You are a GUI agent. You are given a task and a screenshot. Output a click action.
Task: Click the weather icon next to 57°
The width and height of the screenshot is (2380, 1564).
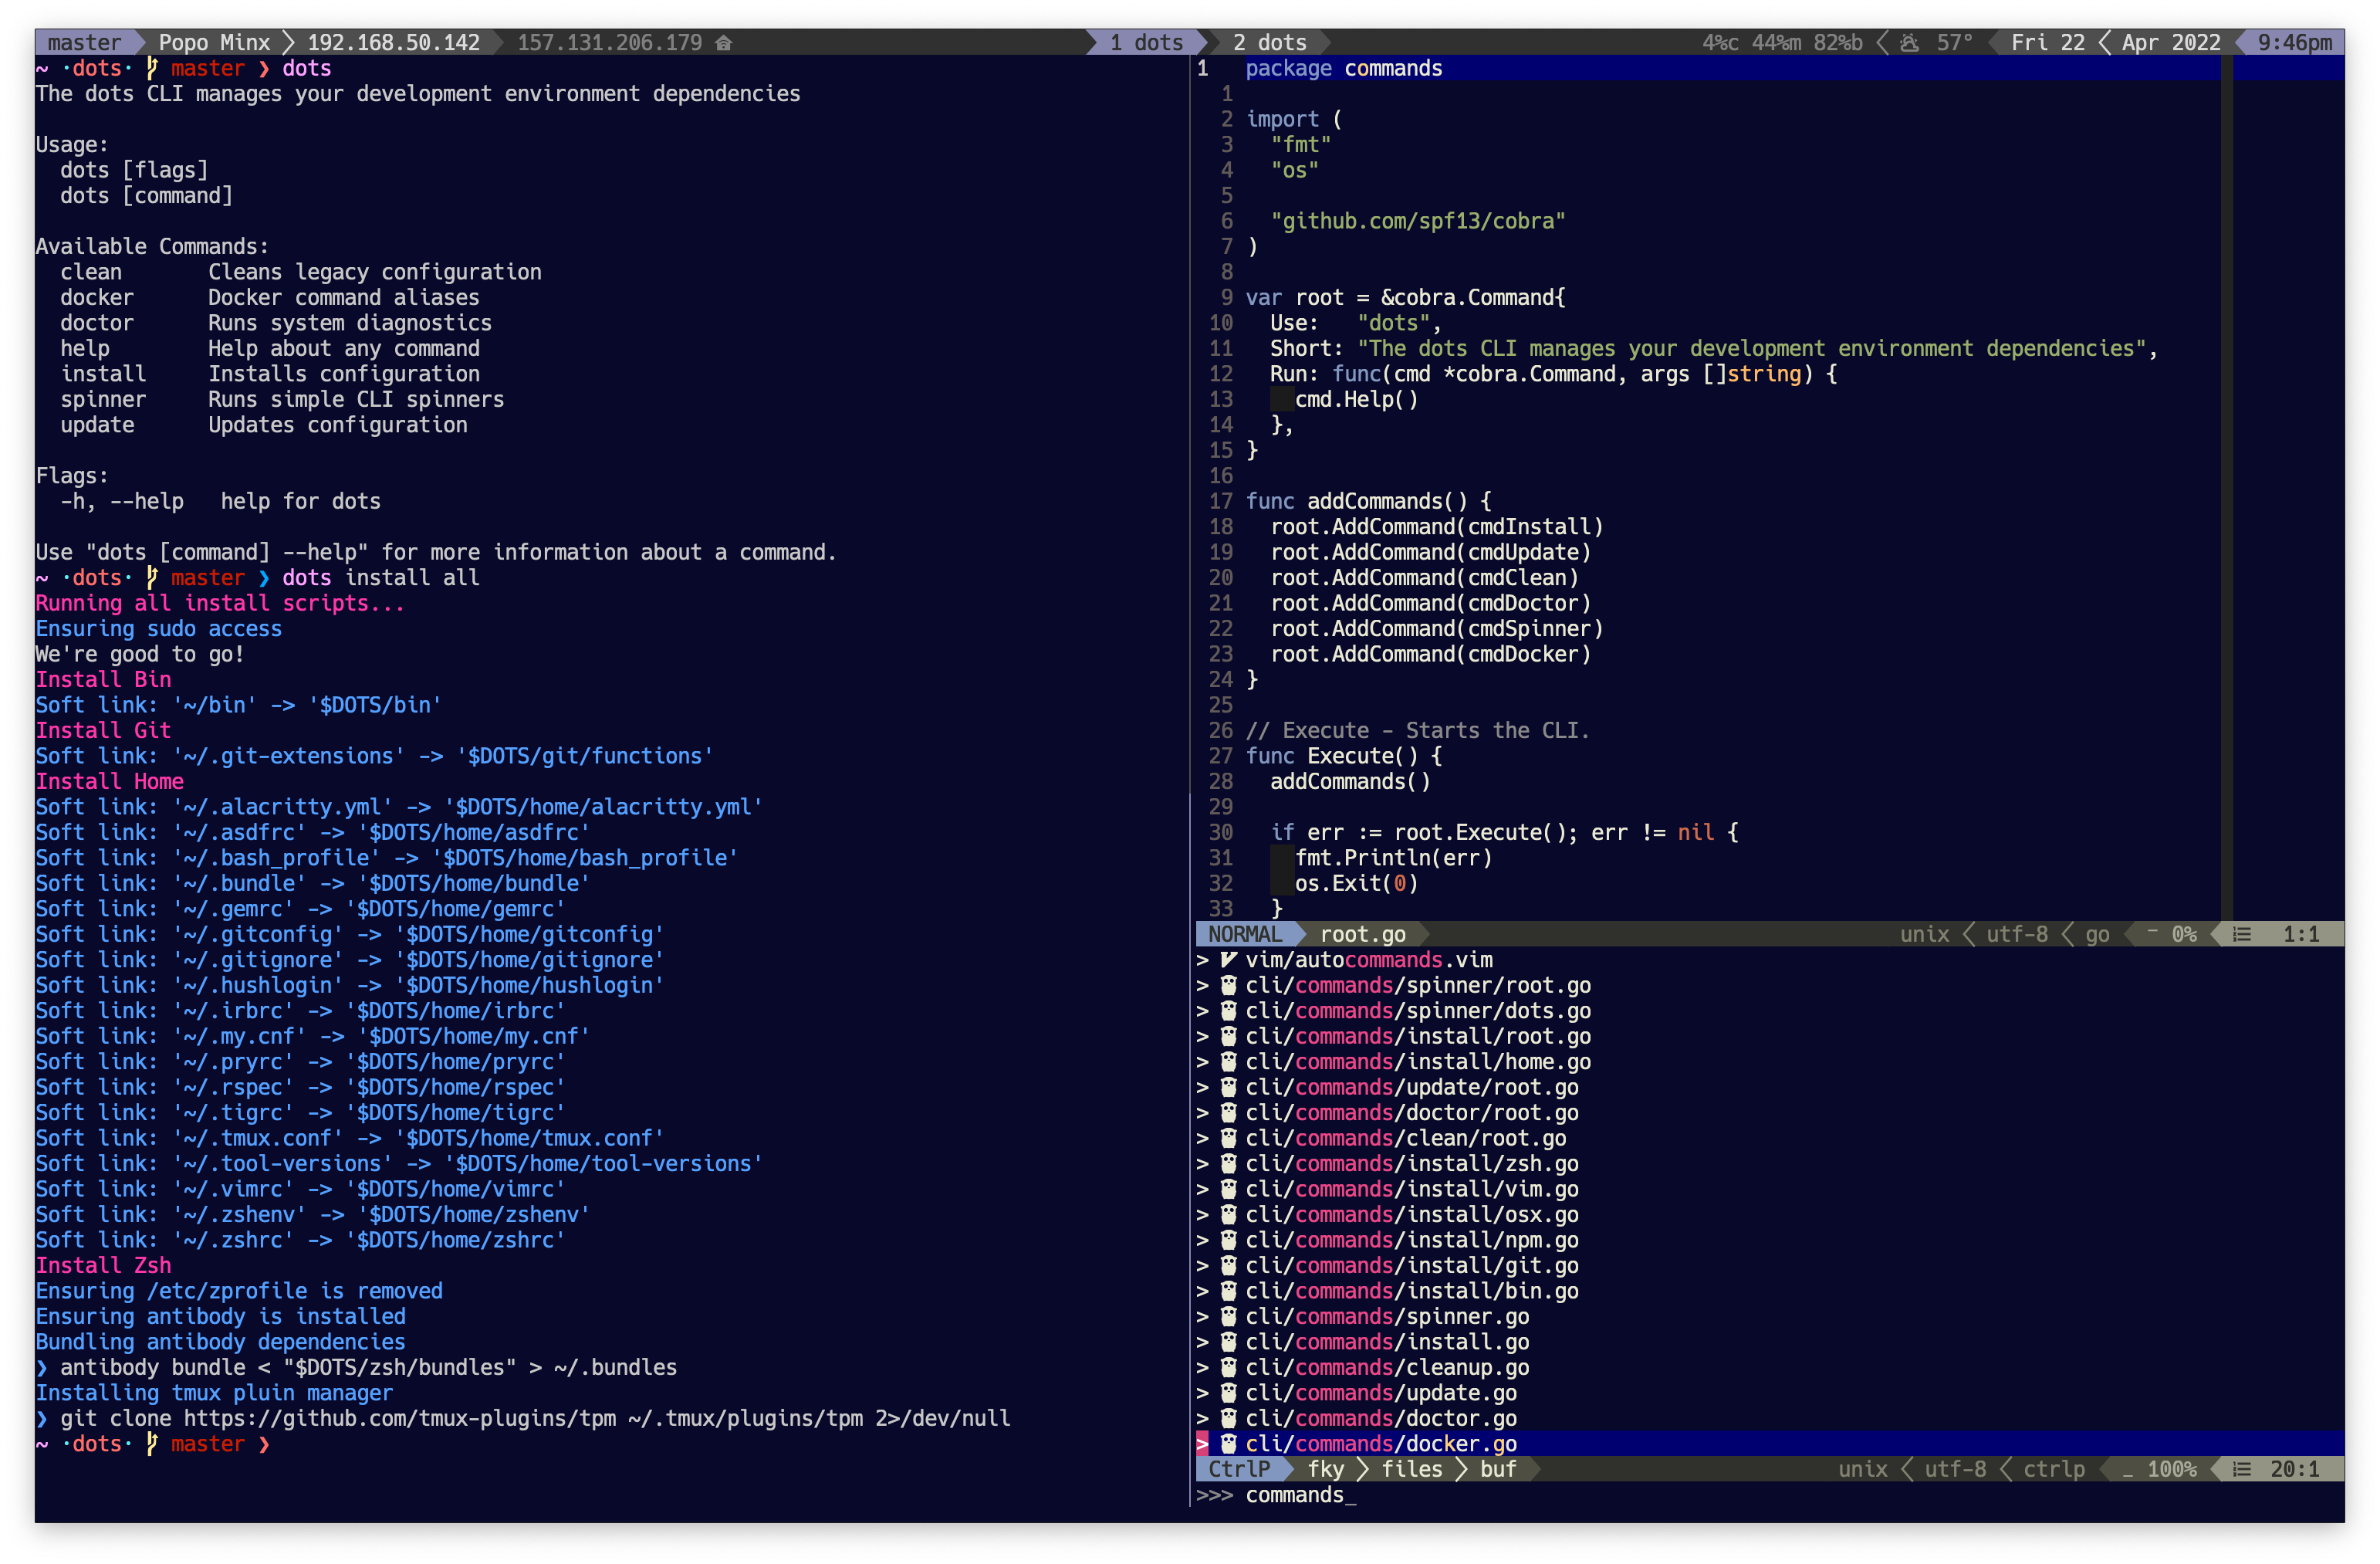coord(1909,42)
